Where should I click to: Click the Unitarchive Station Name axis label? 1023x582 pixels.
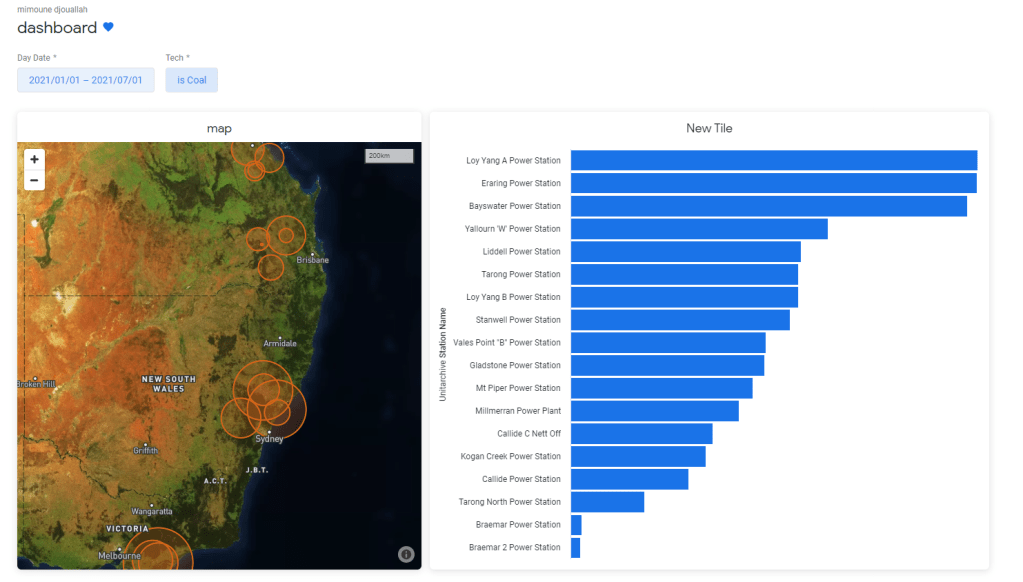pyautogui.click(x=443, y=354)
